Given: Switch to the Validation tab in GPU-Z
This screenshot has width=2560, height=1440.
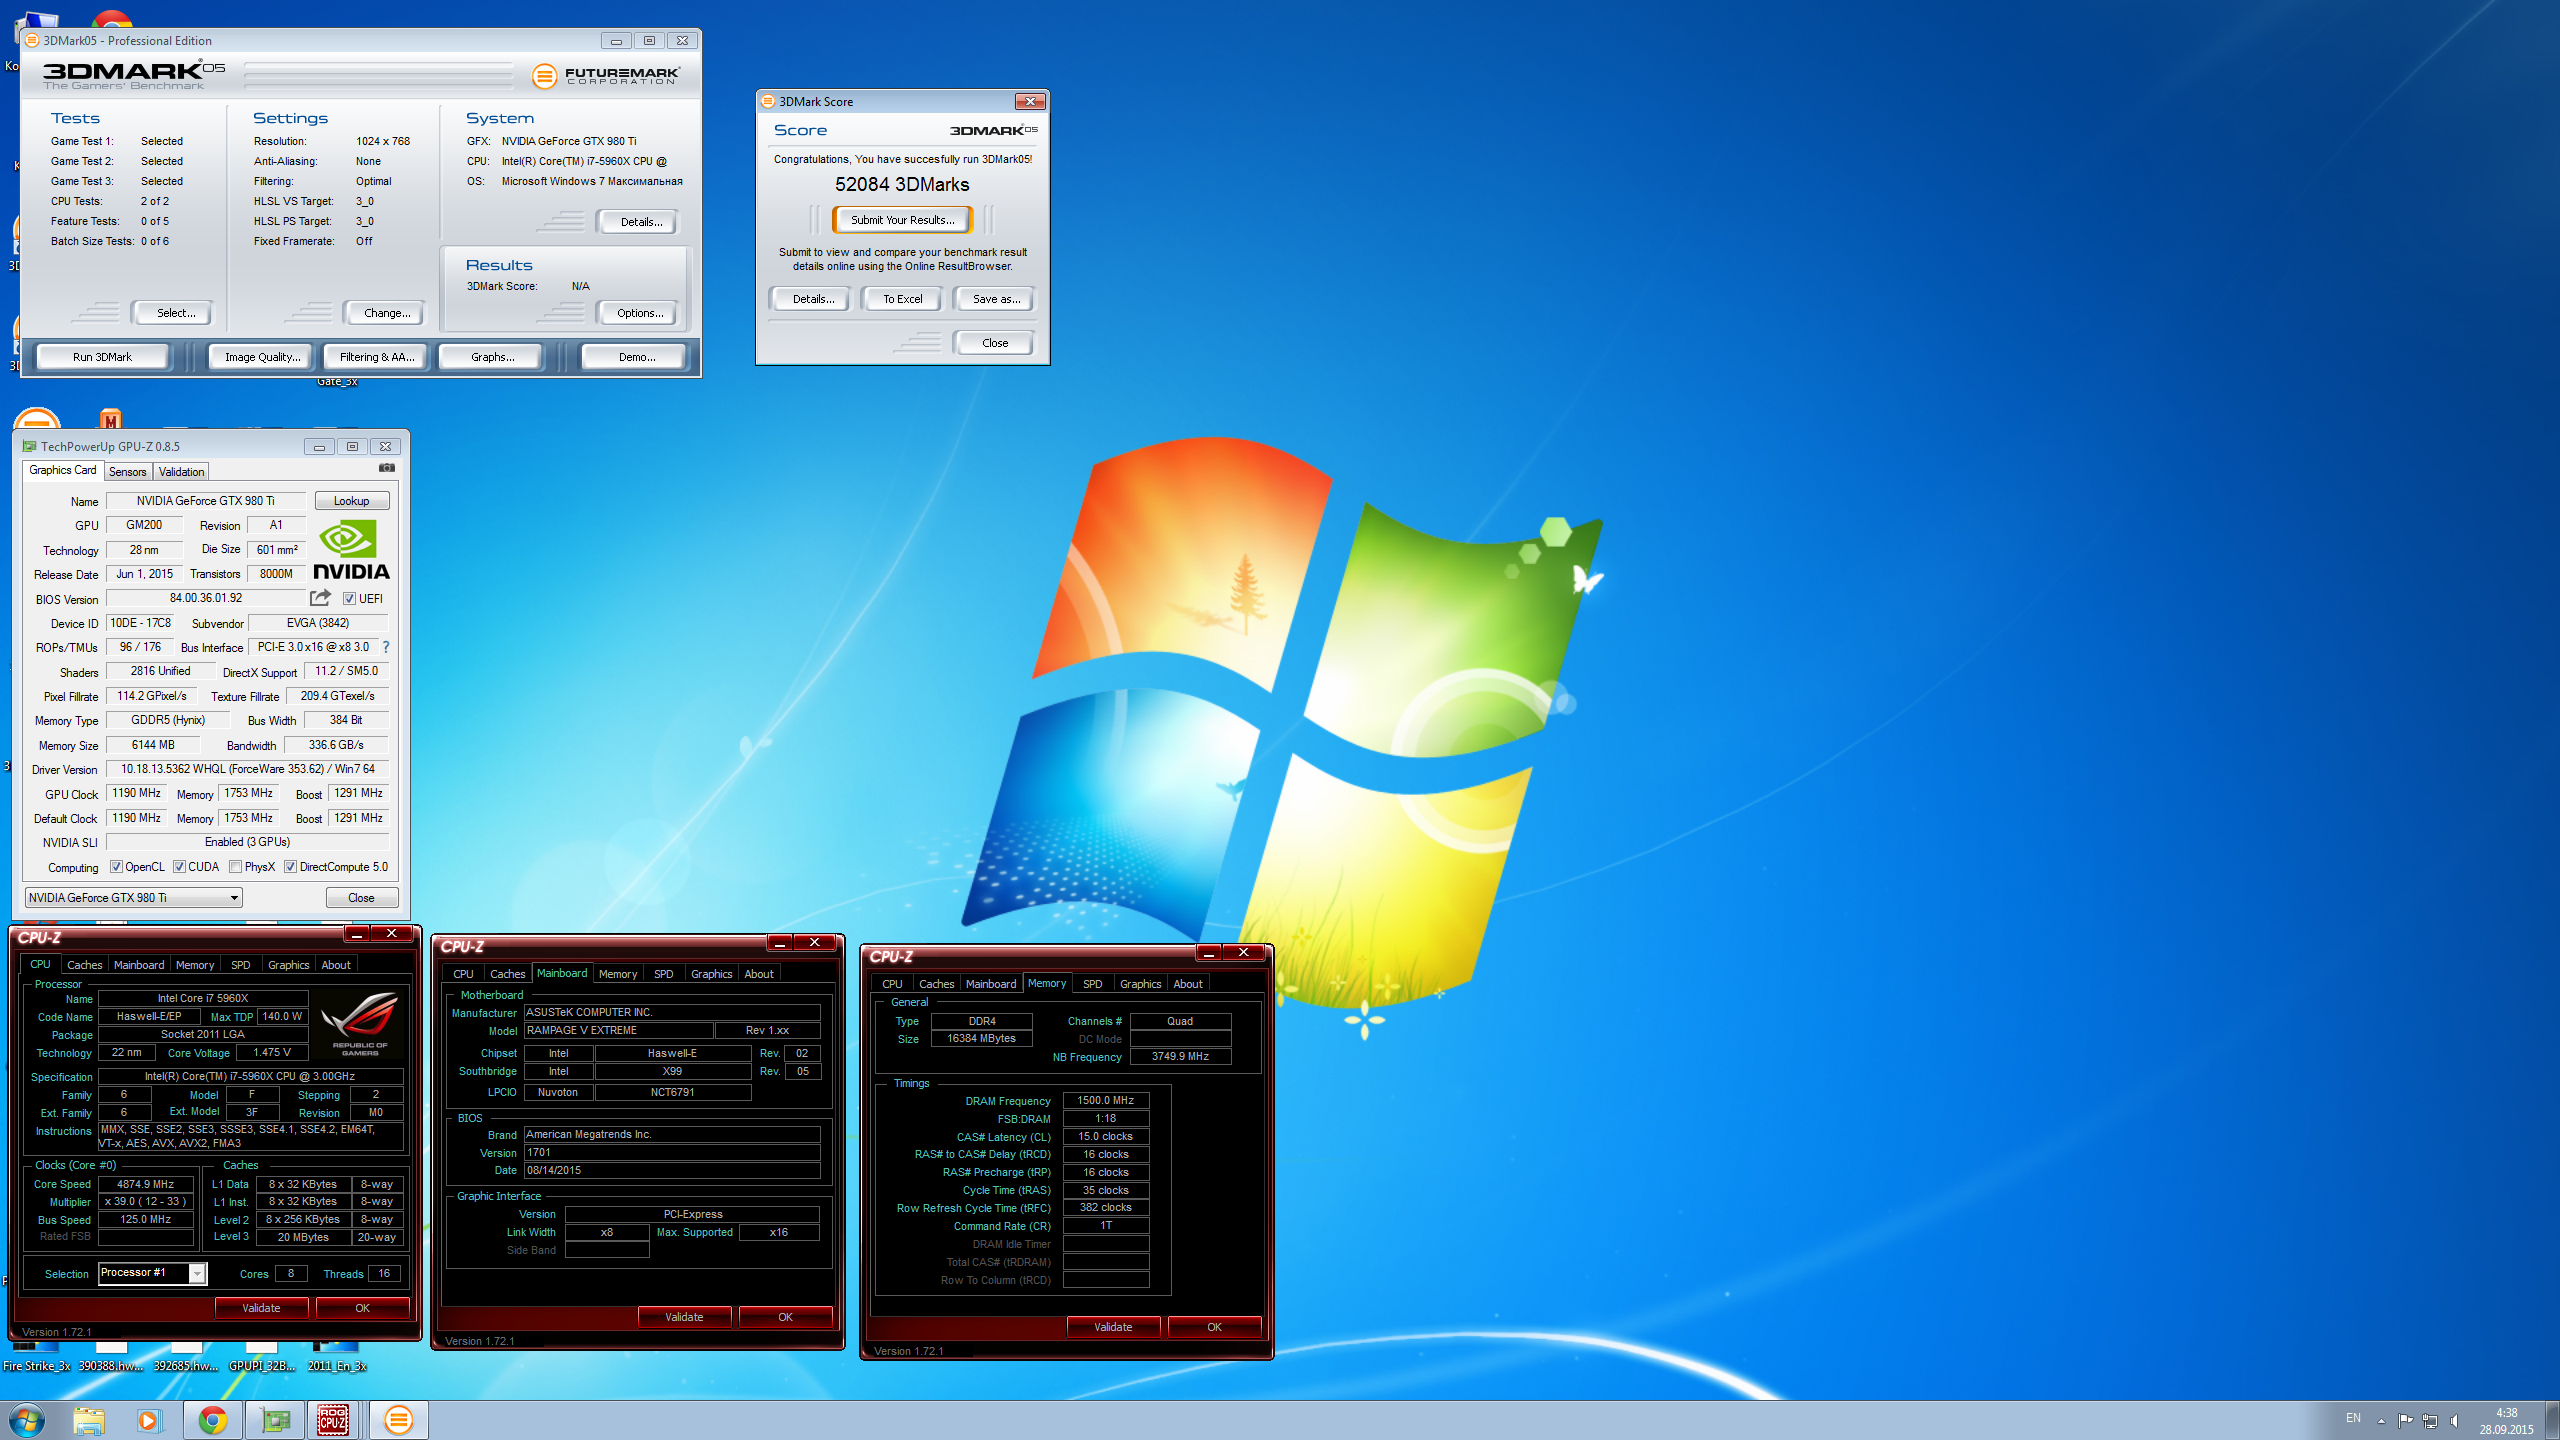Looking at the screenshot, I should click(x=181, y=471).
